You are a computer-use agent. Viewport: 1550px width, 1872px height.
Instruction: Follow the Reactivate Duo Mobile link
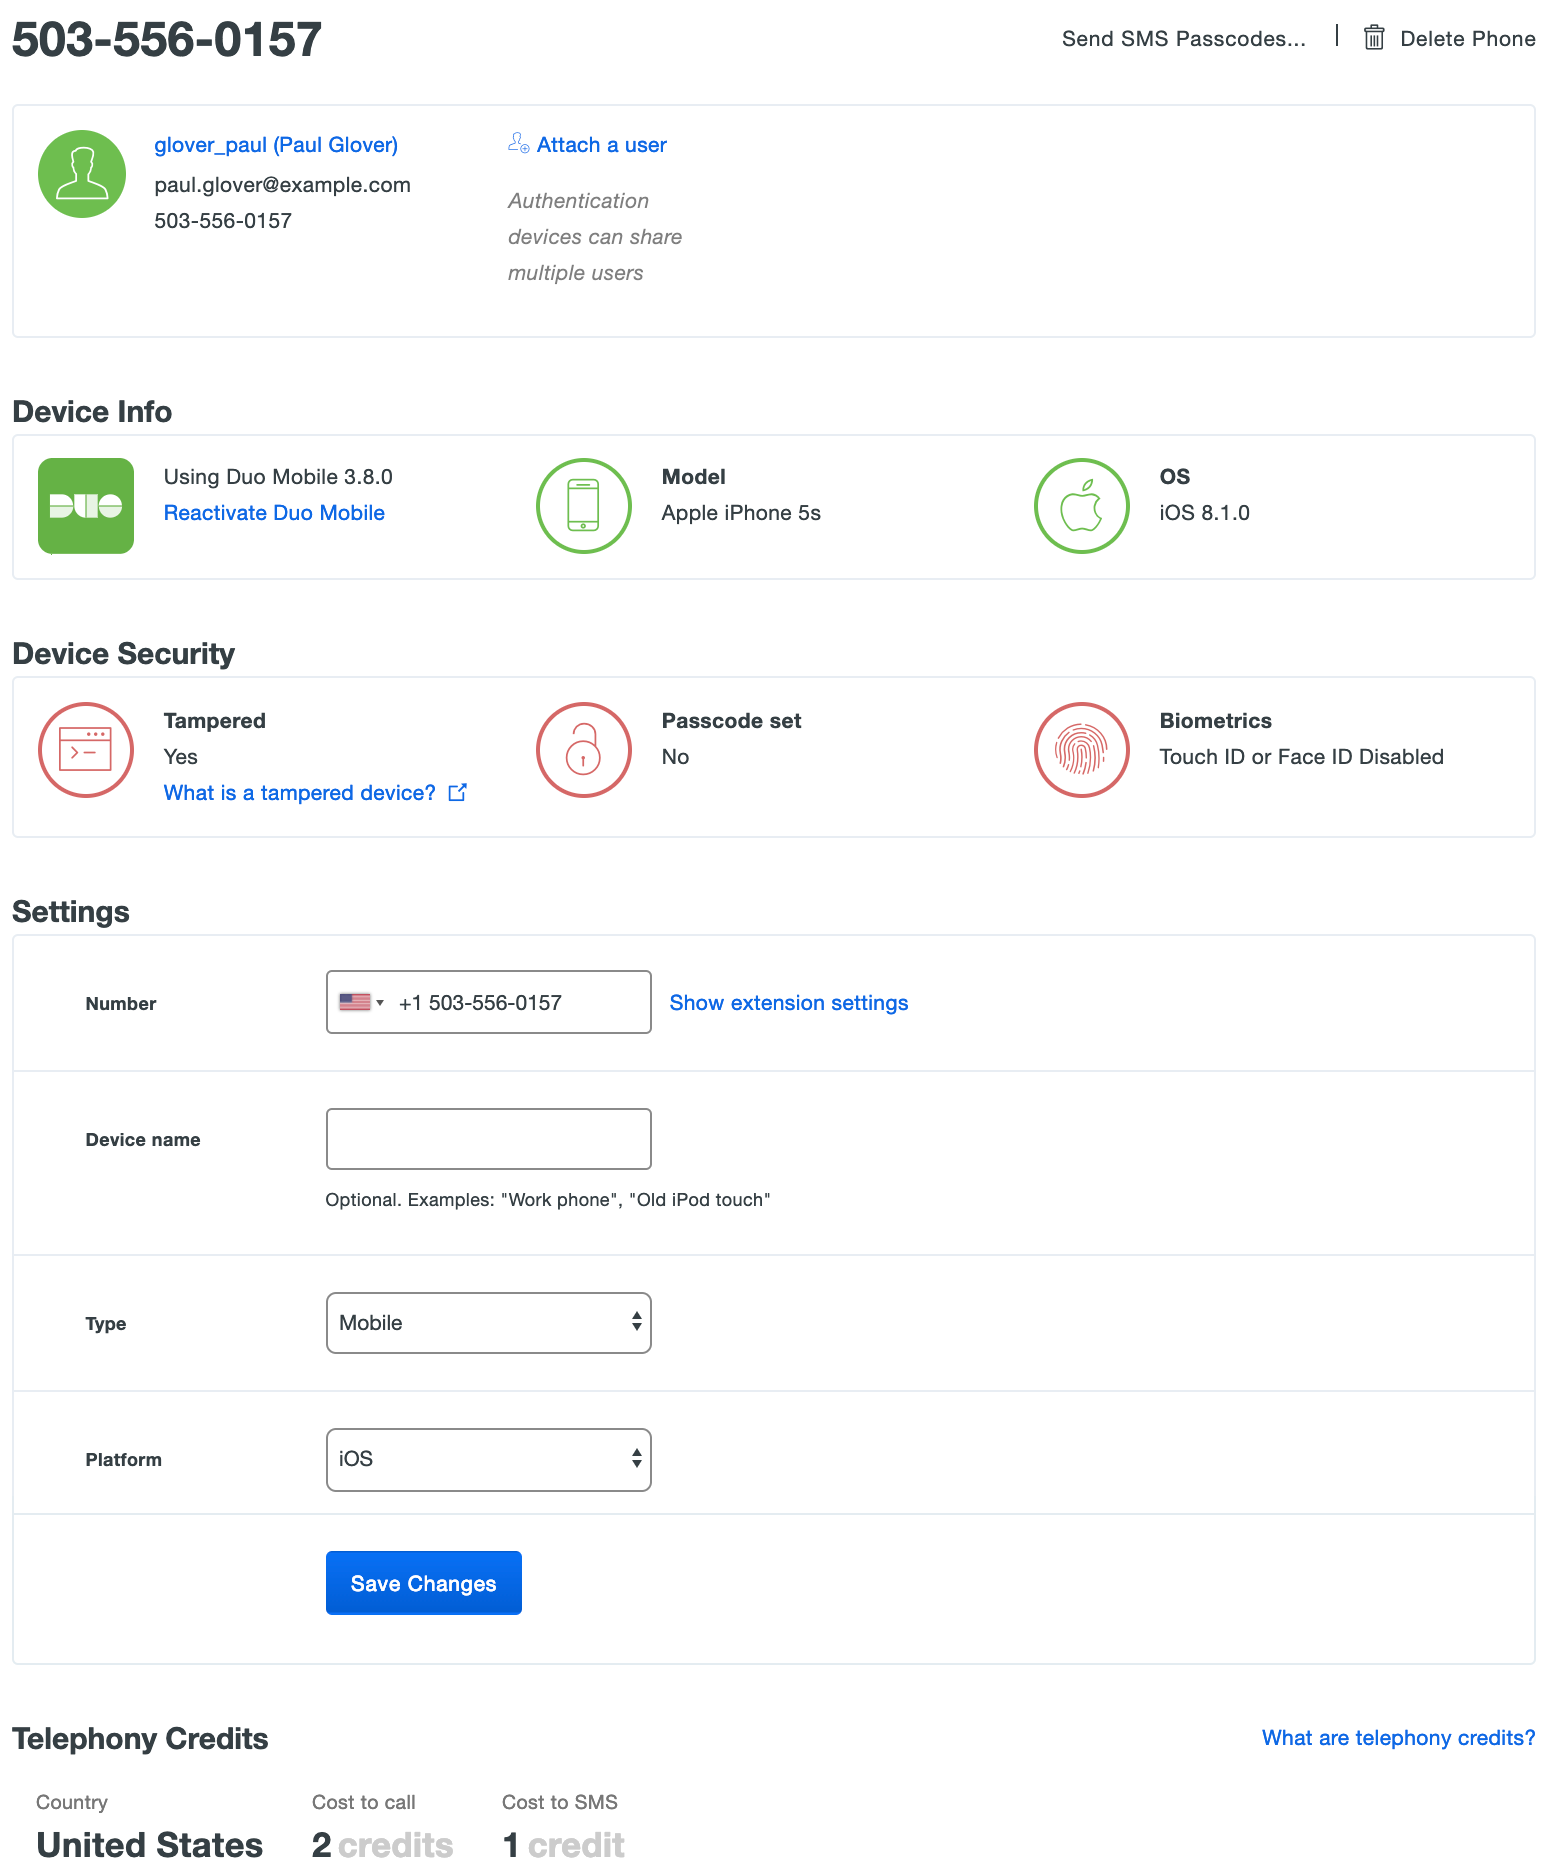[274, 513]
